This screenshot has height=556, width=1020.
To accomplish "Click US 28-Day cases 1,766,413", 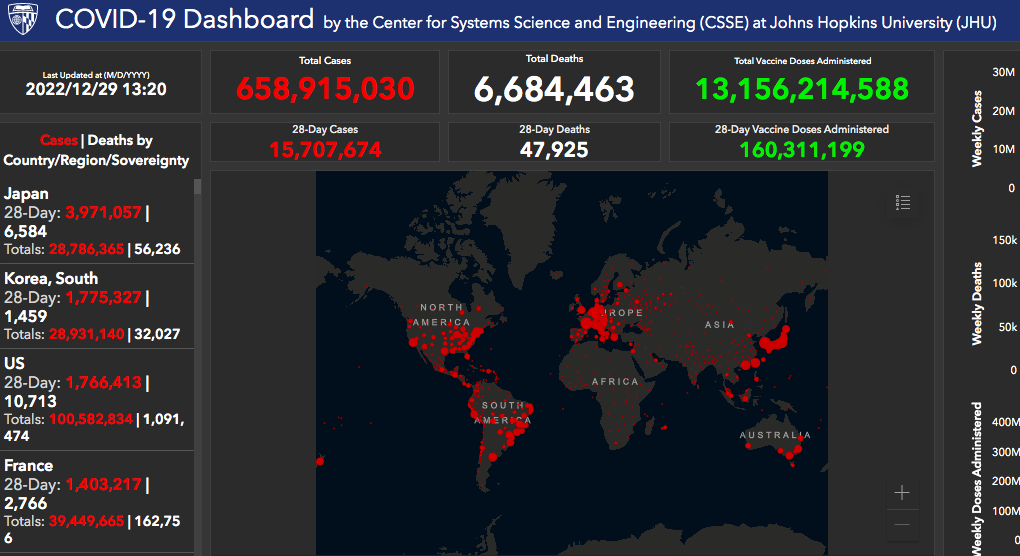I will pyautogui.click(x=103, y=382).
